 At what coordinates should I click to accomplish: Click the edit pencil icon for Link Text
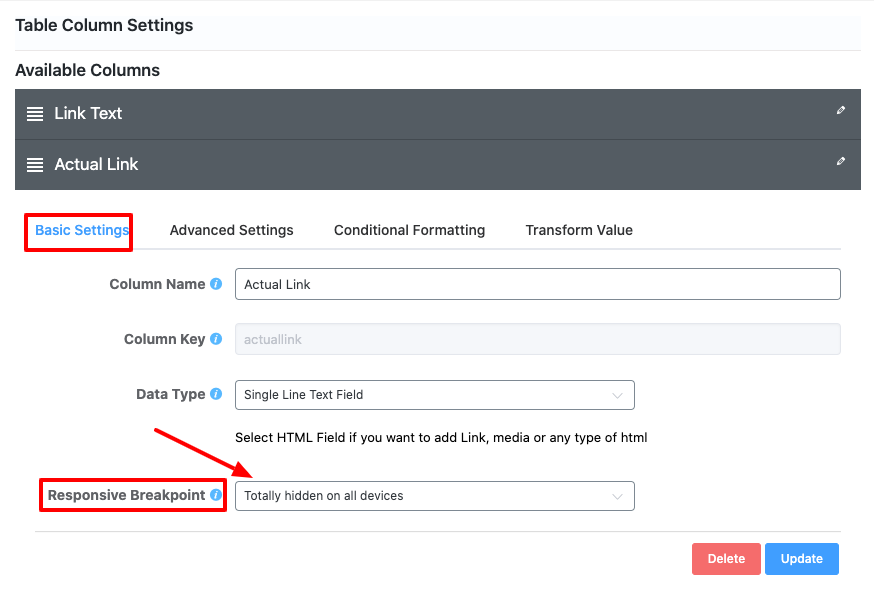841,111
